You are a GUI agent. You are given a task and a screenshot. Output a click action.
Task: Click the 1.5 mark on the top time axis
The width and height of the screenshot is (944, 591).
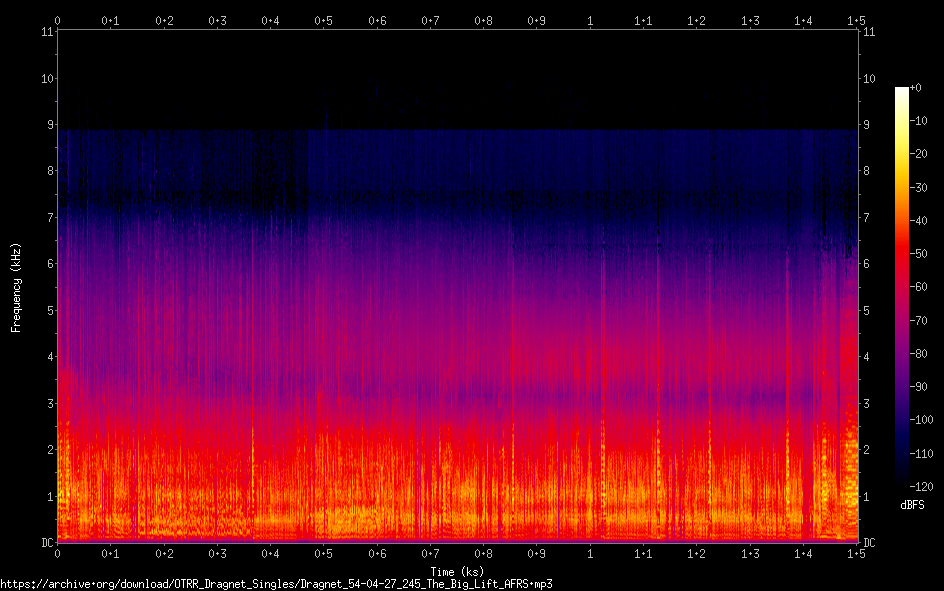(x=856, y=20)
